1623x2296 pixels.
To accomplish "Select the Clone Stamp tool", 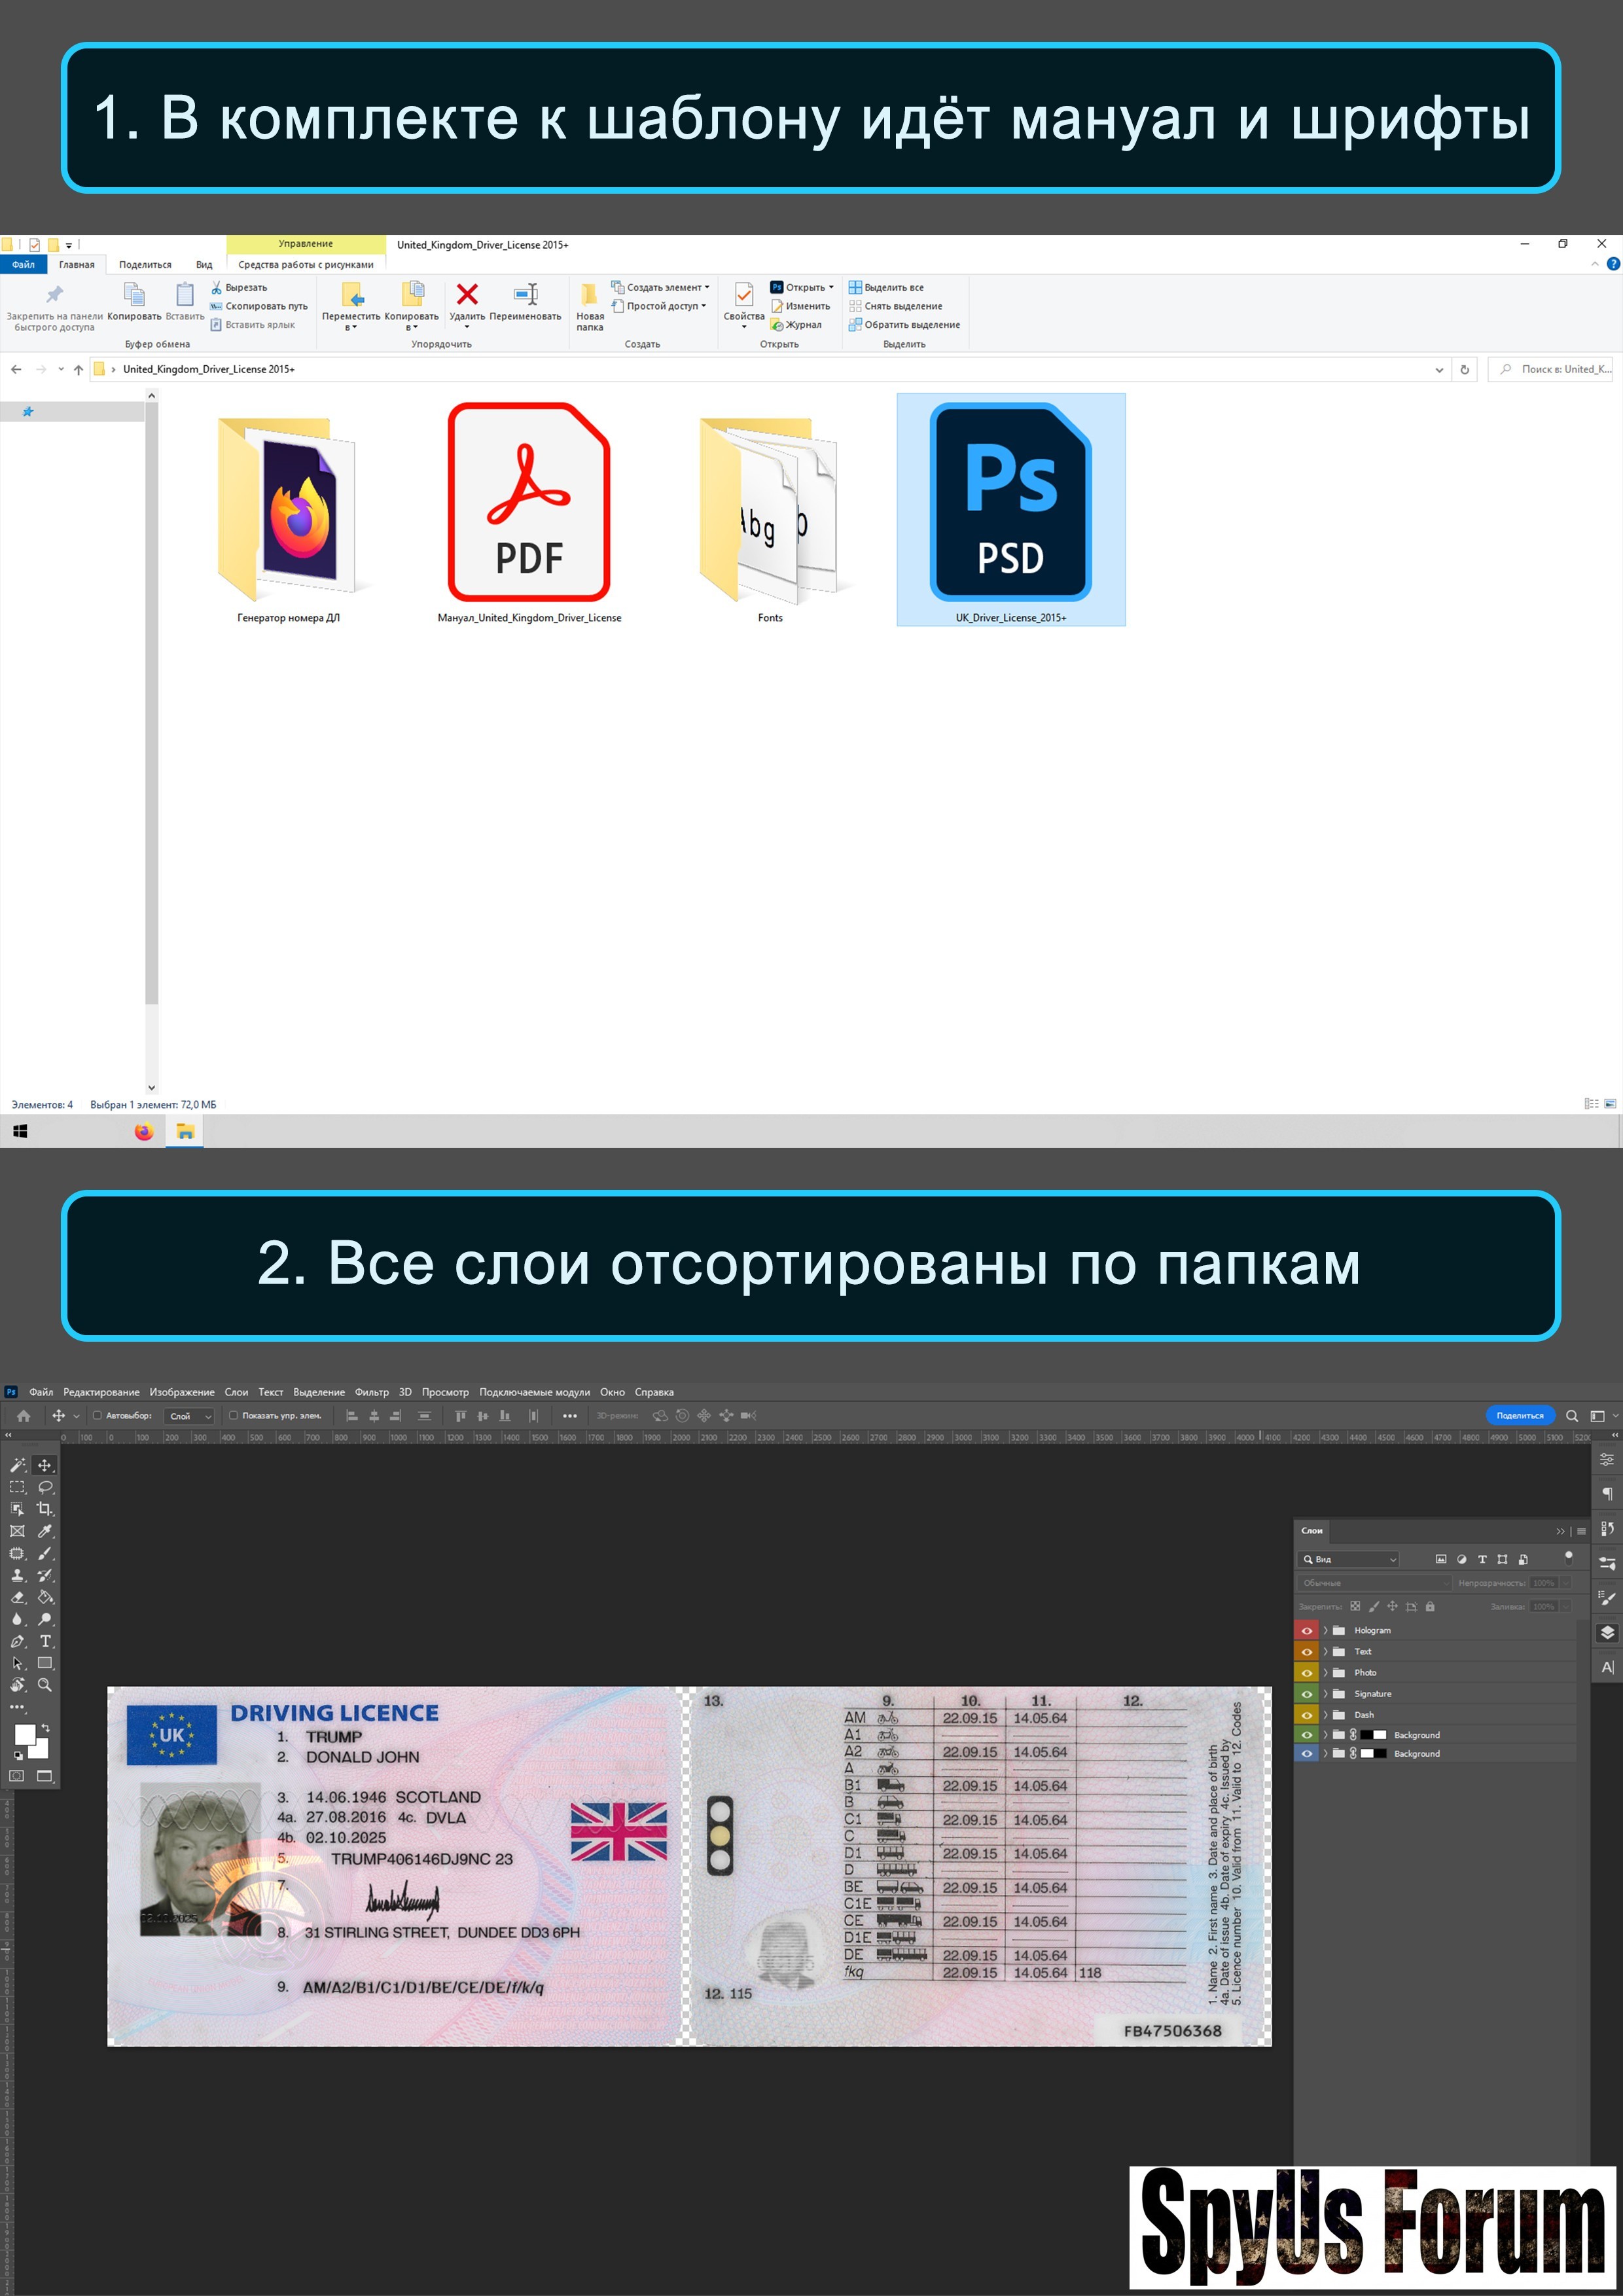I will click(17, 1575).
